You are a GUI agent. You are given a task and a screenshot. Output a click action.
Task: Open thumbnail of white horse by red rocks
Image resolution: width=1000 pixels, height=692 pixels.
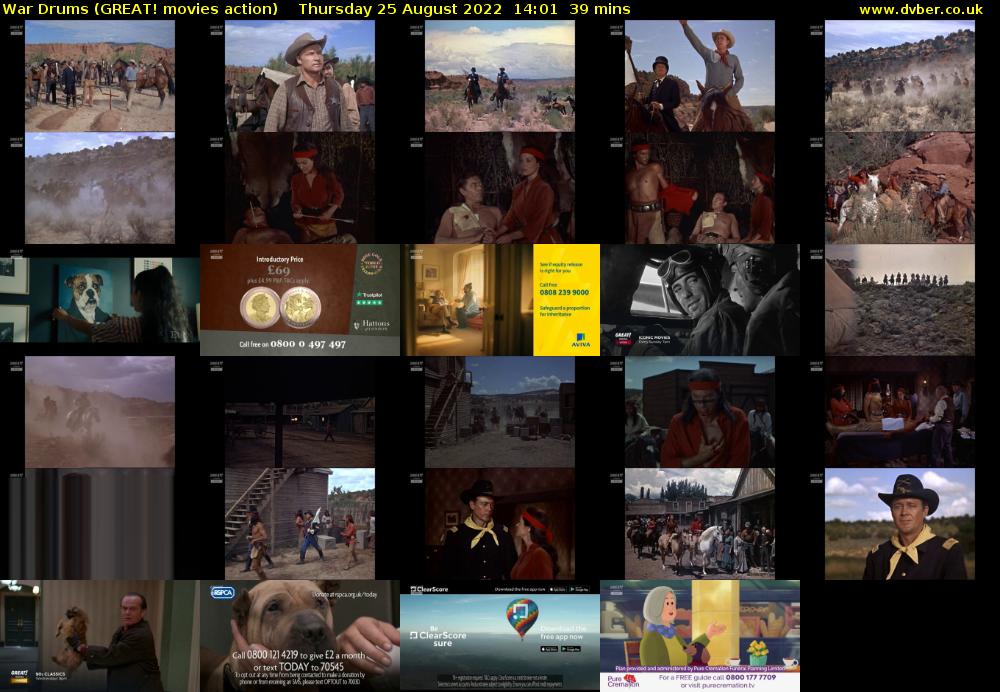(x=899, y=188)
